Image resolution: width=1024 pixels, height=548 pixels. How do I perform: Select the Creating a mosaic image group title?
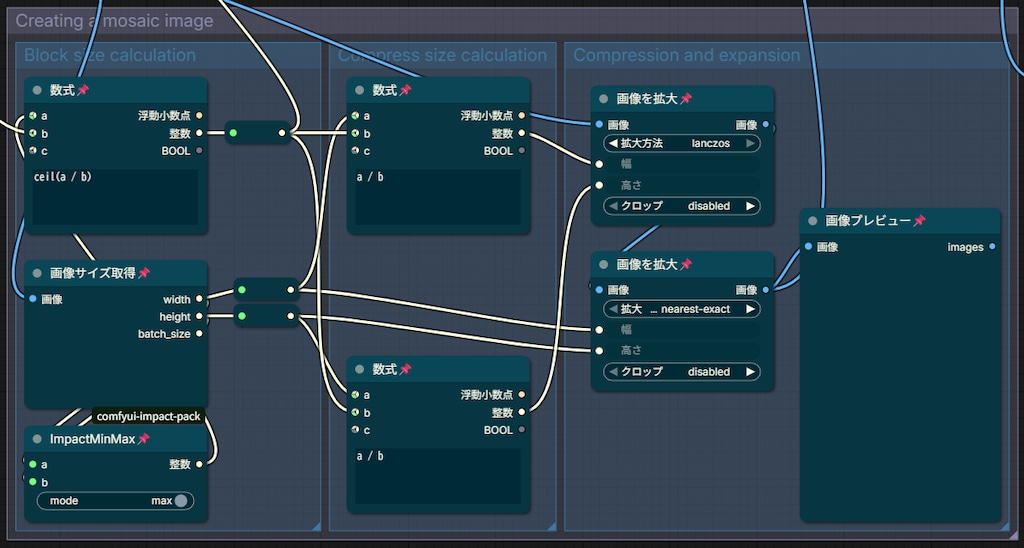click(114, 21)
